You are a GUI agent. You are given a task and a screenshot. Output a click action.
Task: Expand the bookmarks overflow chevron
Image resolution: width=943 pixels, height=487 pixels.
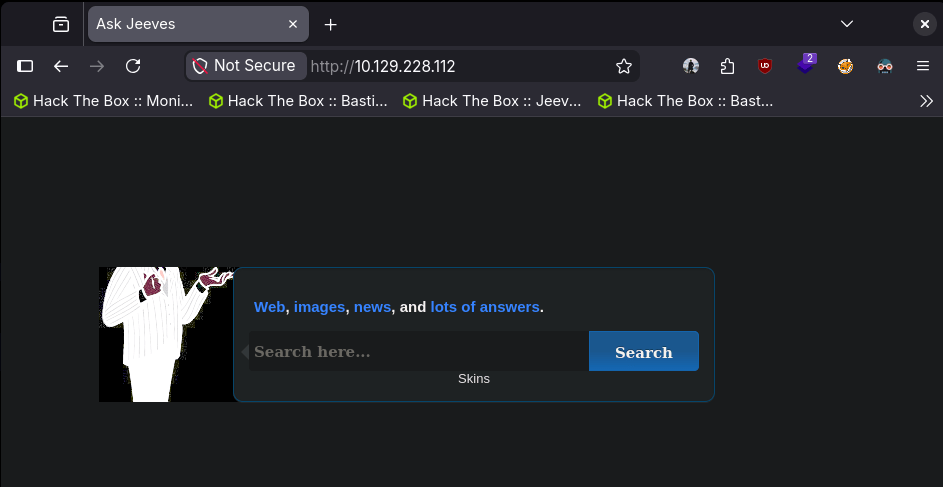[926, 100]
